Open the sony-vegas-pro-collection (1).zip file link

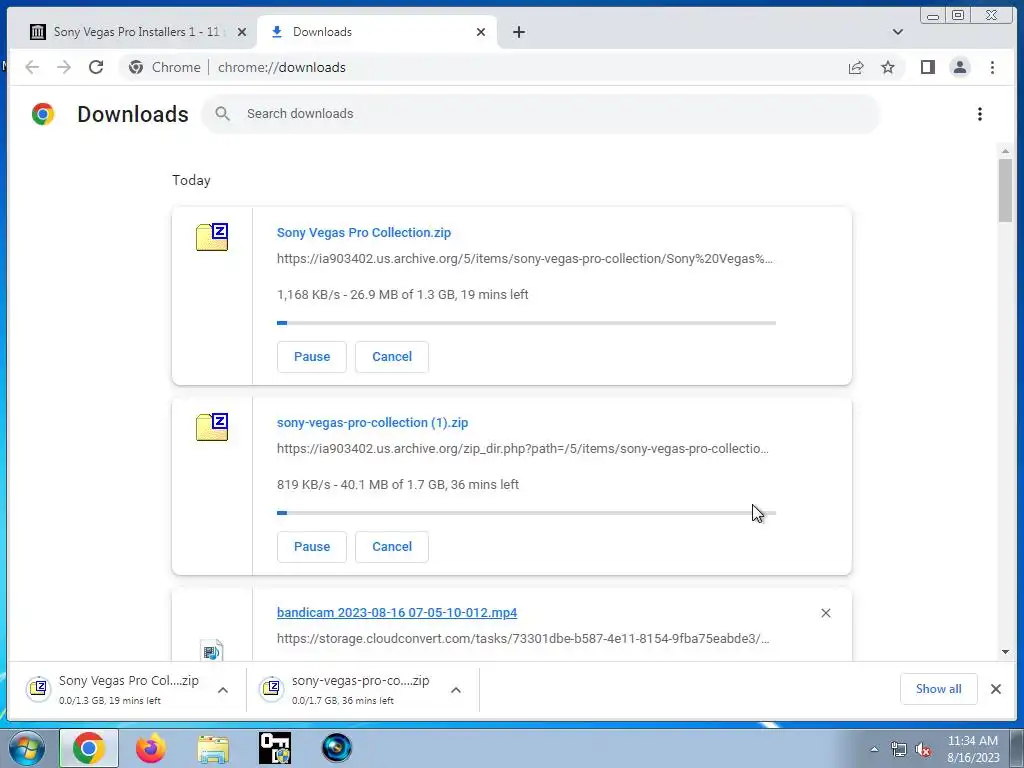372,423
